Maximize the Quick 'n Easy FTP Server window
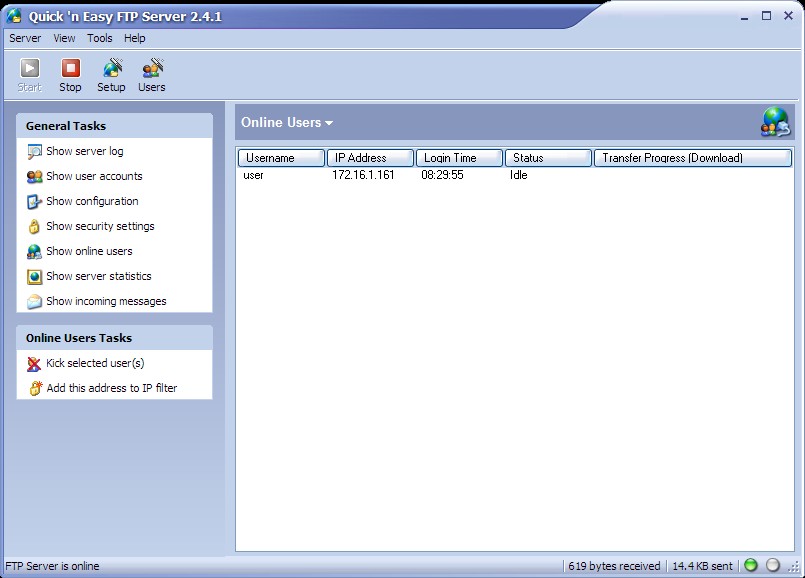The image size is (805, 578). coord(766,16)
